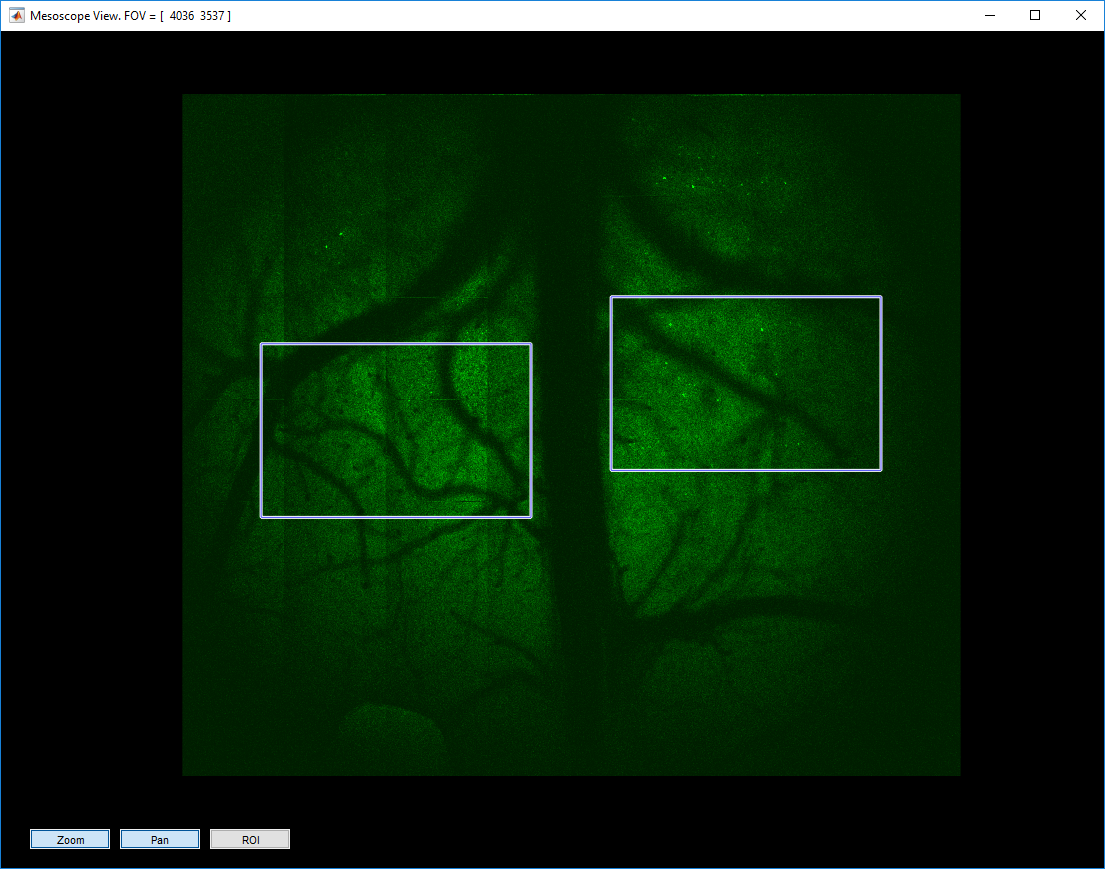The height and width of the screenshot is (869, 1105).
Task: Click the dim region at image bottom edge
Action: click(570, 760)
